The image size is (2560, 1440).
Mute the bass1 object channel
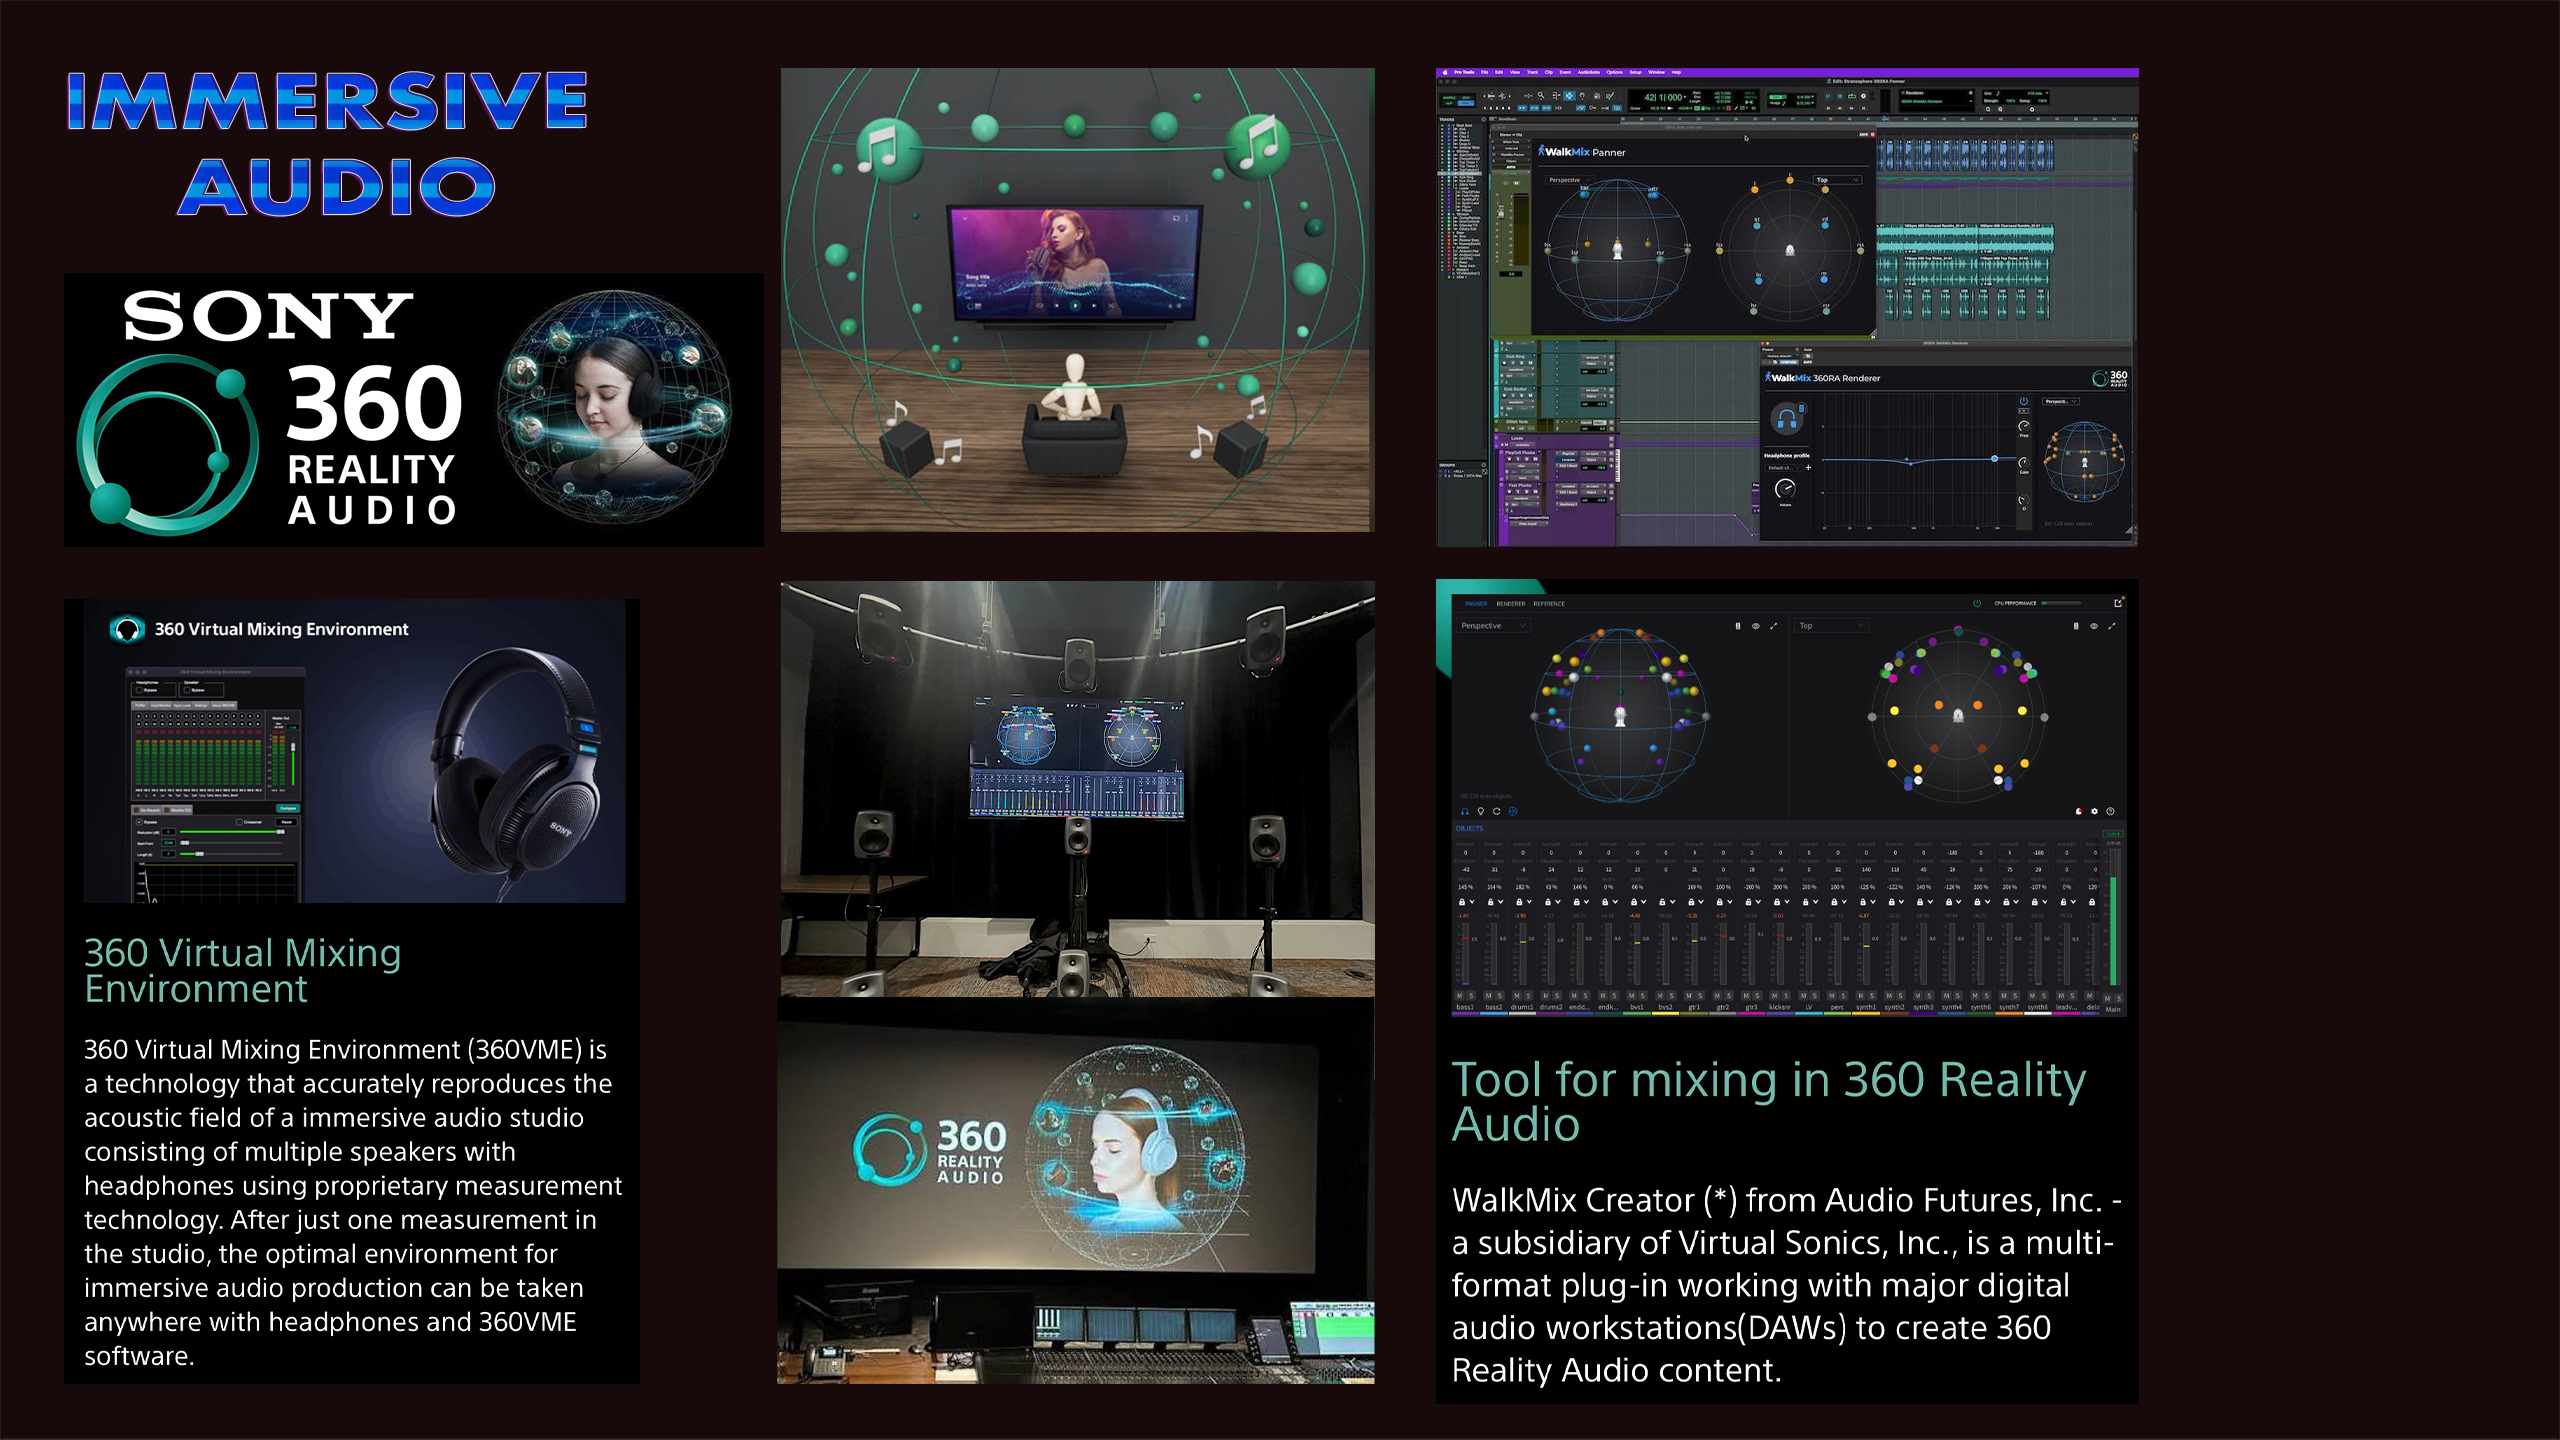pos(1460,996)
